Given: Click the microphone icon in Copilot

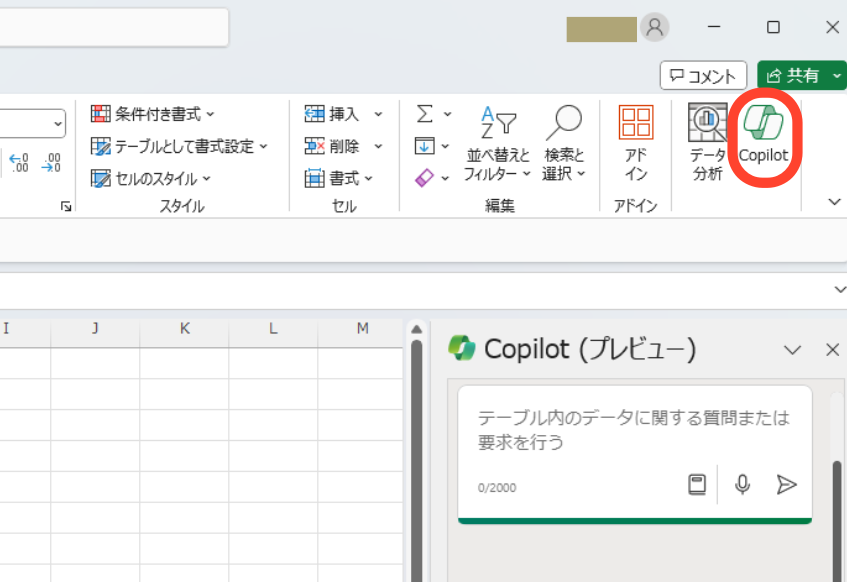Looking at the screenshot, I should 742,484.
